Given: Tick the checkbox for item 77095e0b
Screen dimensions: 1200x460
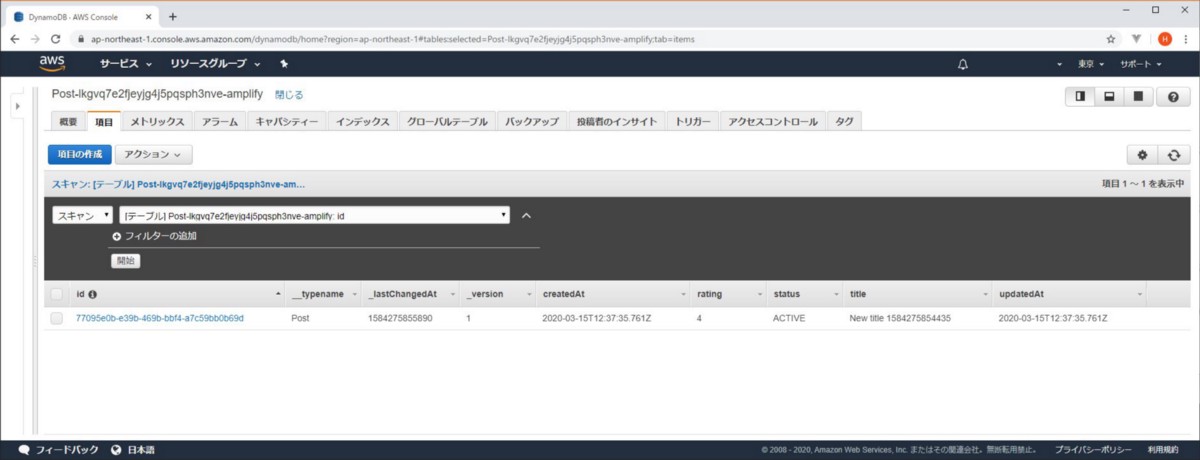Looking at the screenshot, I should click(57, 319).
